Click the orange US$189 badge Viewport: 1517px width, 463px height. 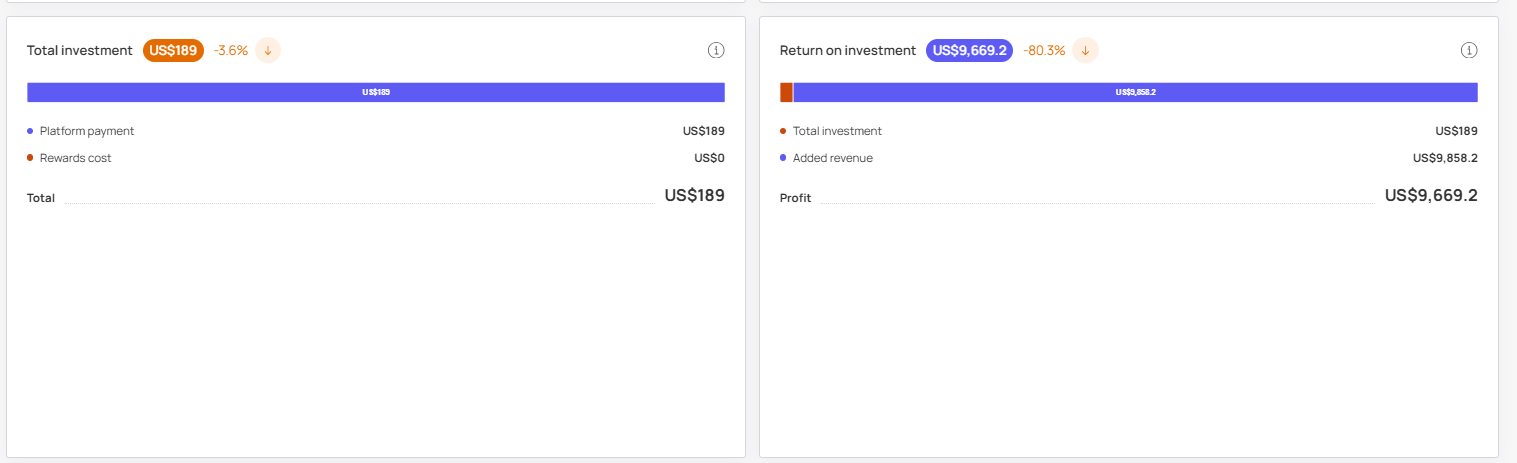[173, 50]
